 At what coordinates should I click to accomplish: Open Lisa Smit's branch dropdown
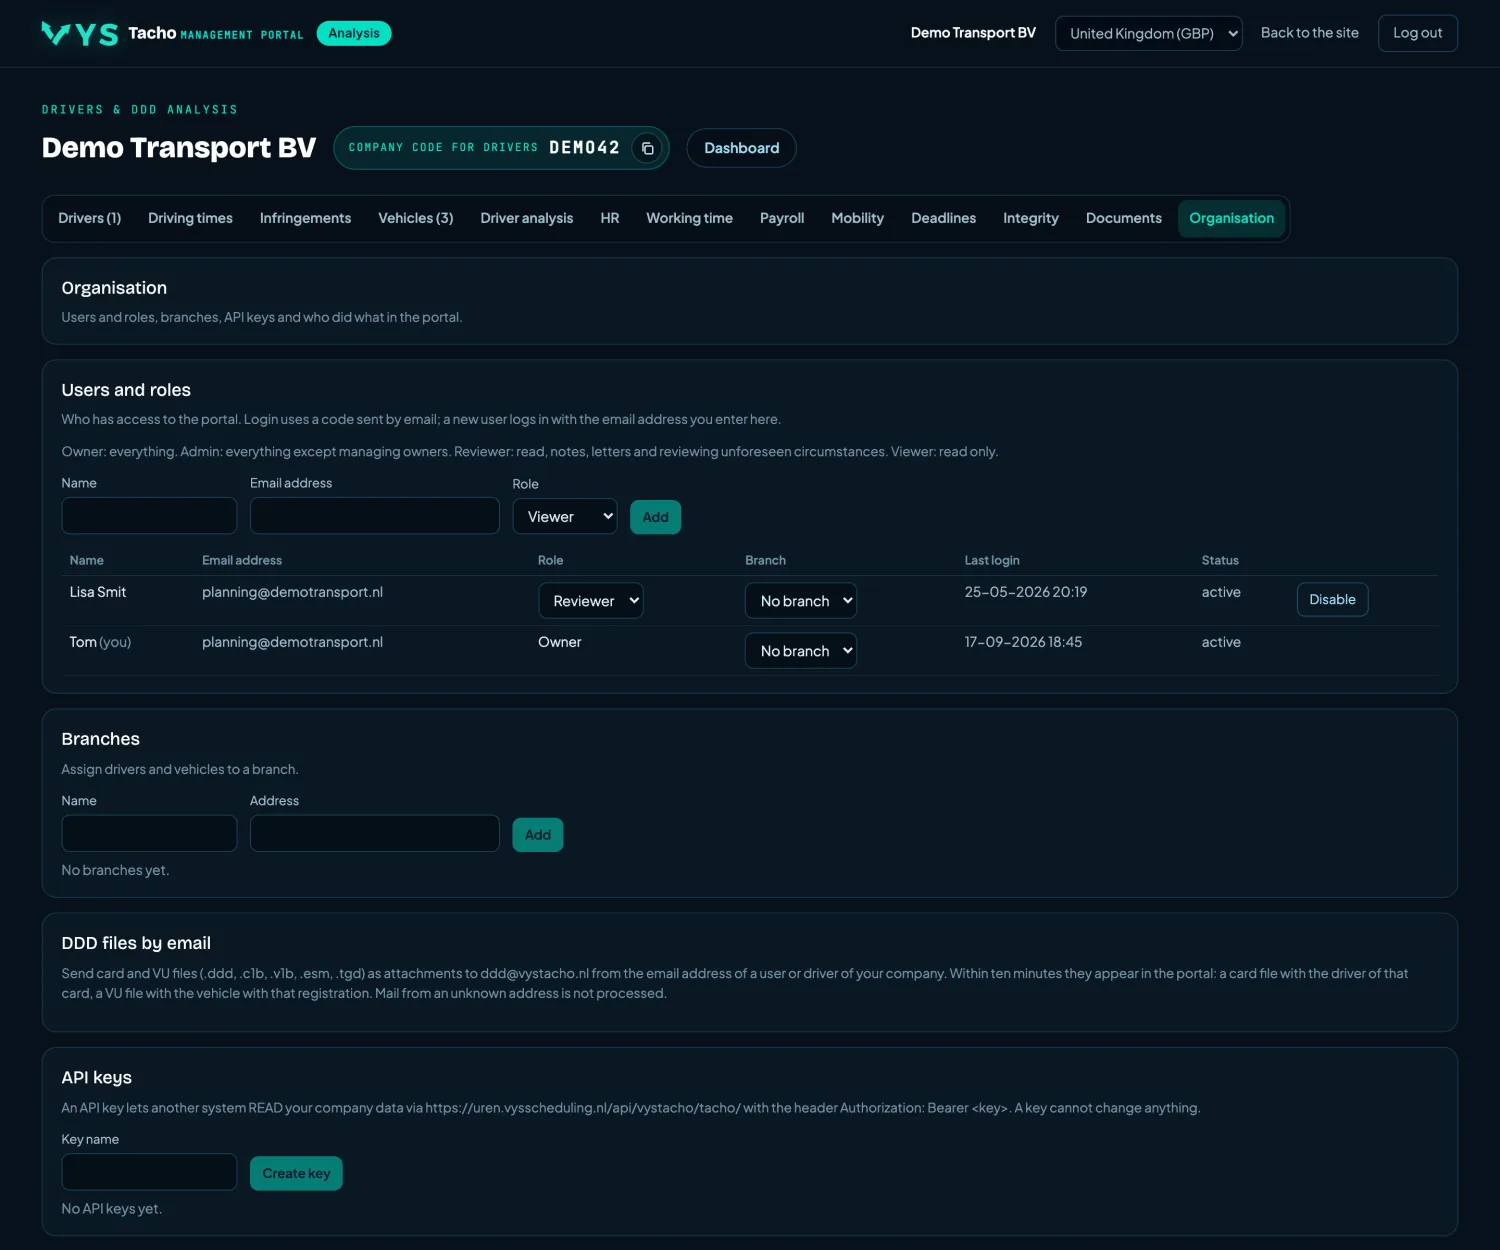[801, 601]
